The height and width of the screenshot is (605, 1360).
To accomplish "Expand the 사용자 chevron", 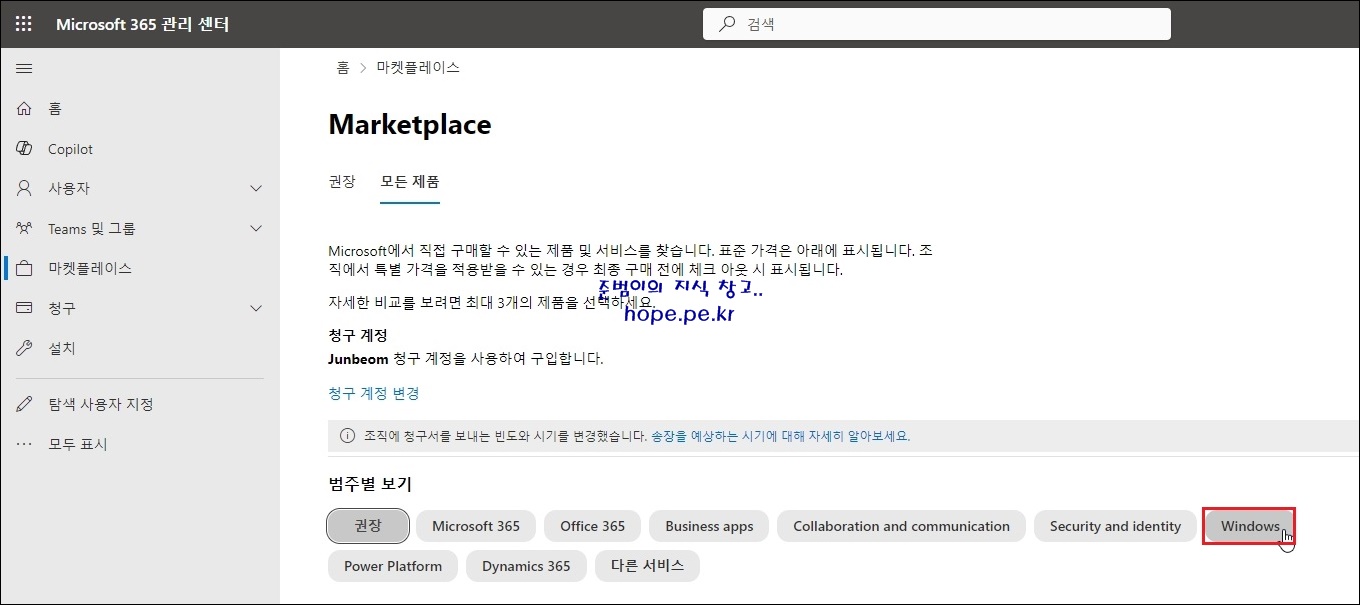I will 256,188.
